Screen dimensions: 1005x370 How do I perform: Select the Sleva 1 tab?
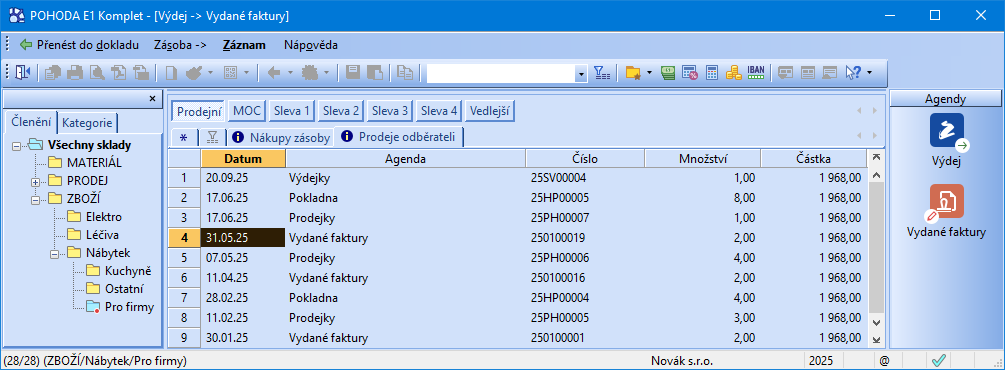point(291,110)
